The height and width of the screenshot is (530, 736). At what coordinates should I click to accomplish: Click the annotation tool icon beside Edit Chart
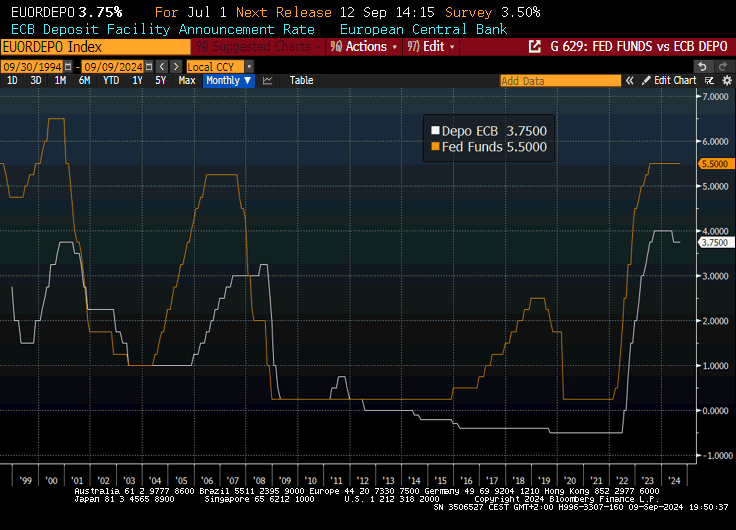click(709, 81)
